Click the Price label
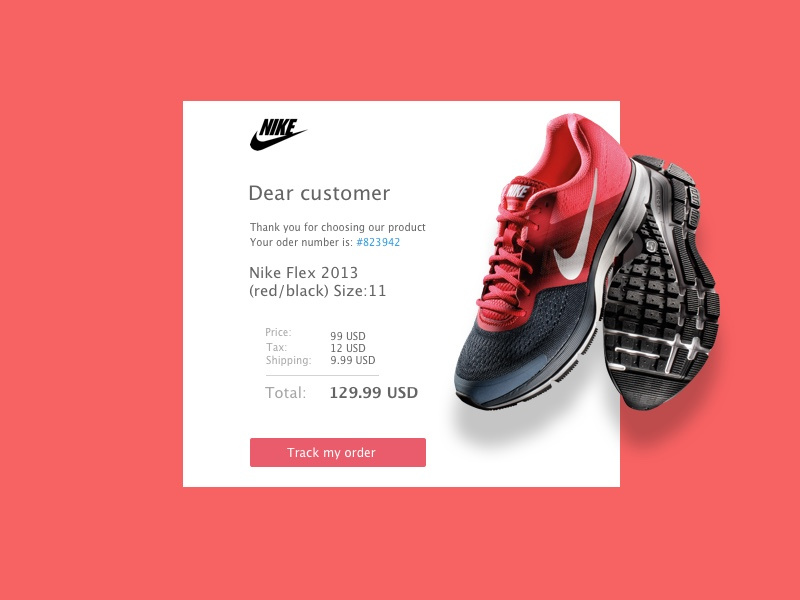The width and height of the screenshot is (800, 600). click(278, 332)
